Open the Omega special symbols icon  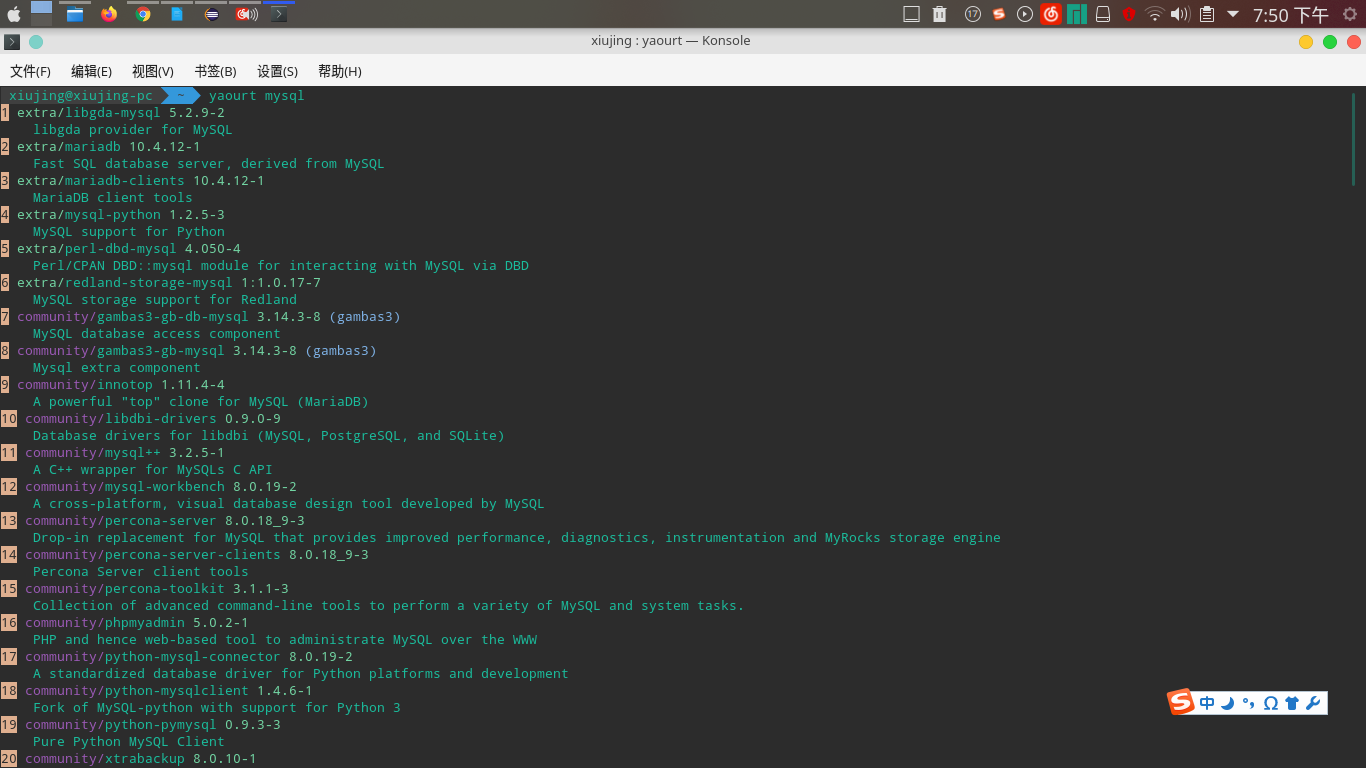point(1270,703)
